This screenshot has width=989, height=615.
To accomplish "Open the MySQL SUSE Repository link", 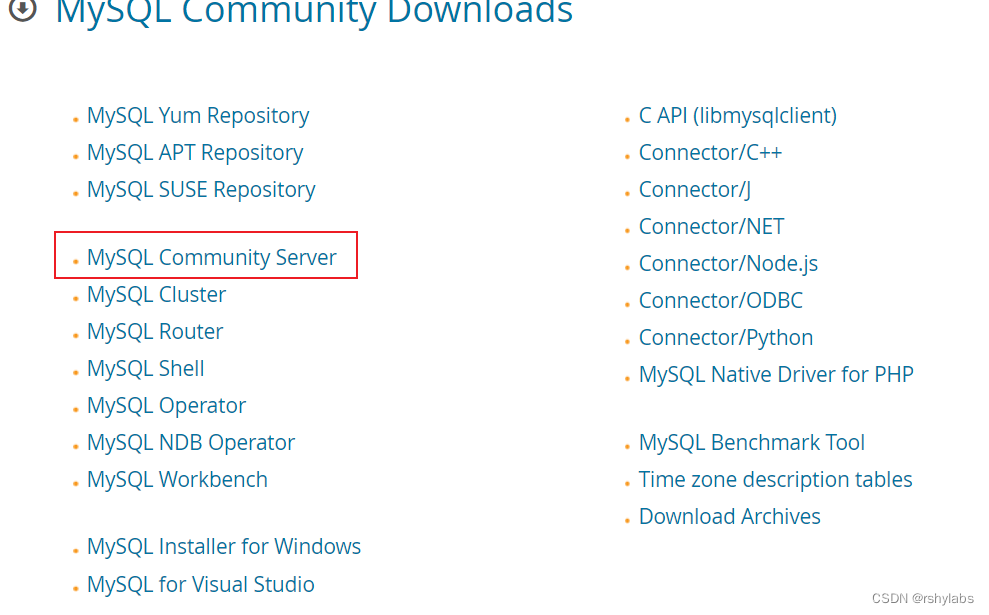I will 201,190.
